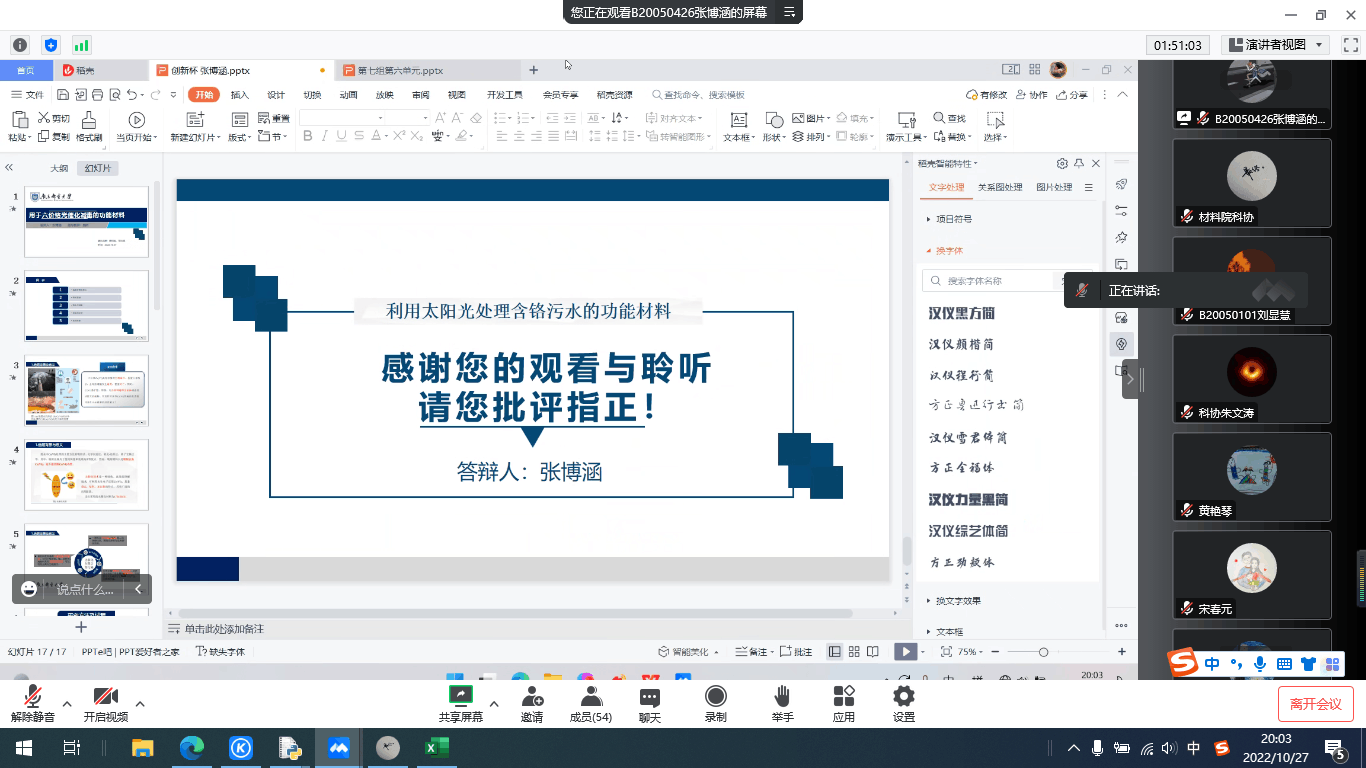Viewport: 1366px width, 768px height.
Task: Turn on camera with 开启视频
Action: click(x=105, y=697)
